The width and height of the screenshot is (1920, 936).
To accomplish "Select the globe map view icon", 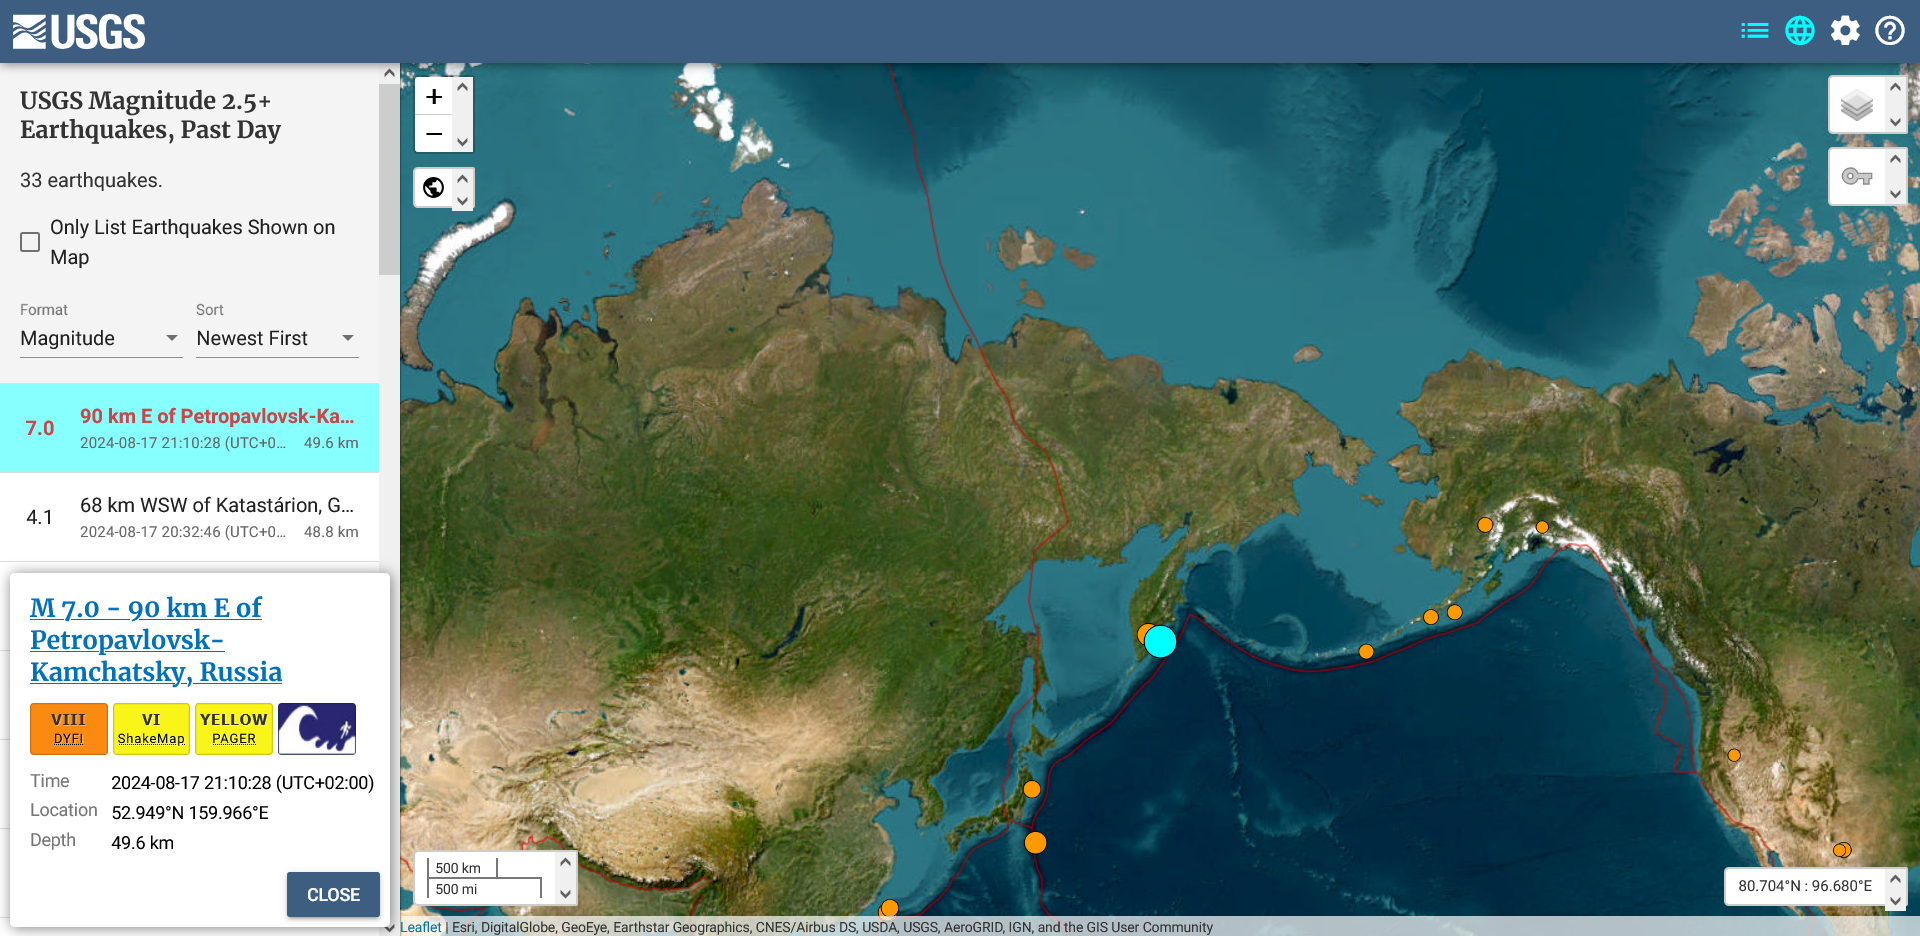I will pos(1800,30).
